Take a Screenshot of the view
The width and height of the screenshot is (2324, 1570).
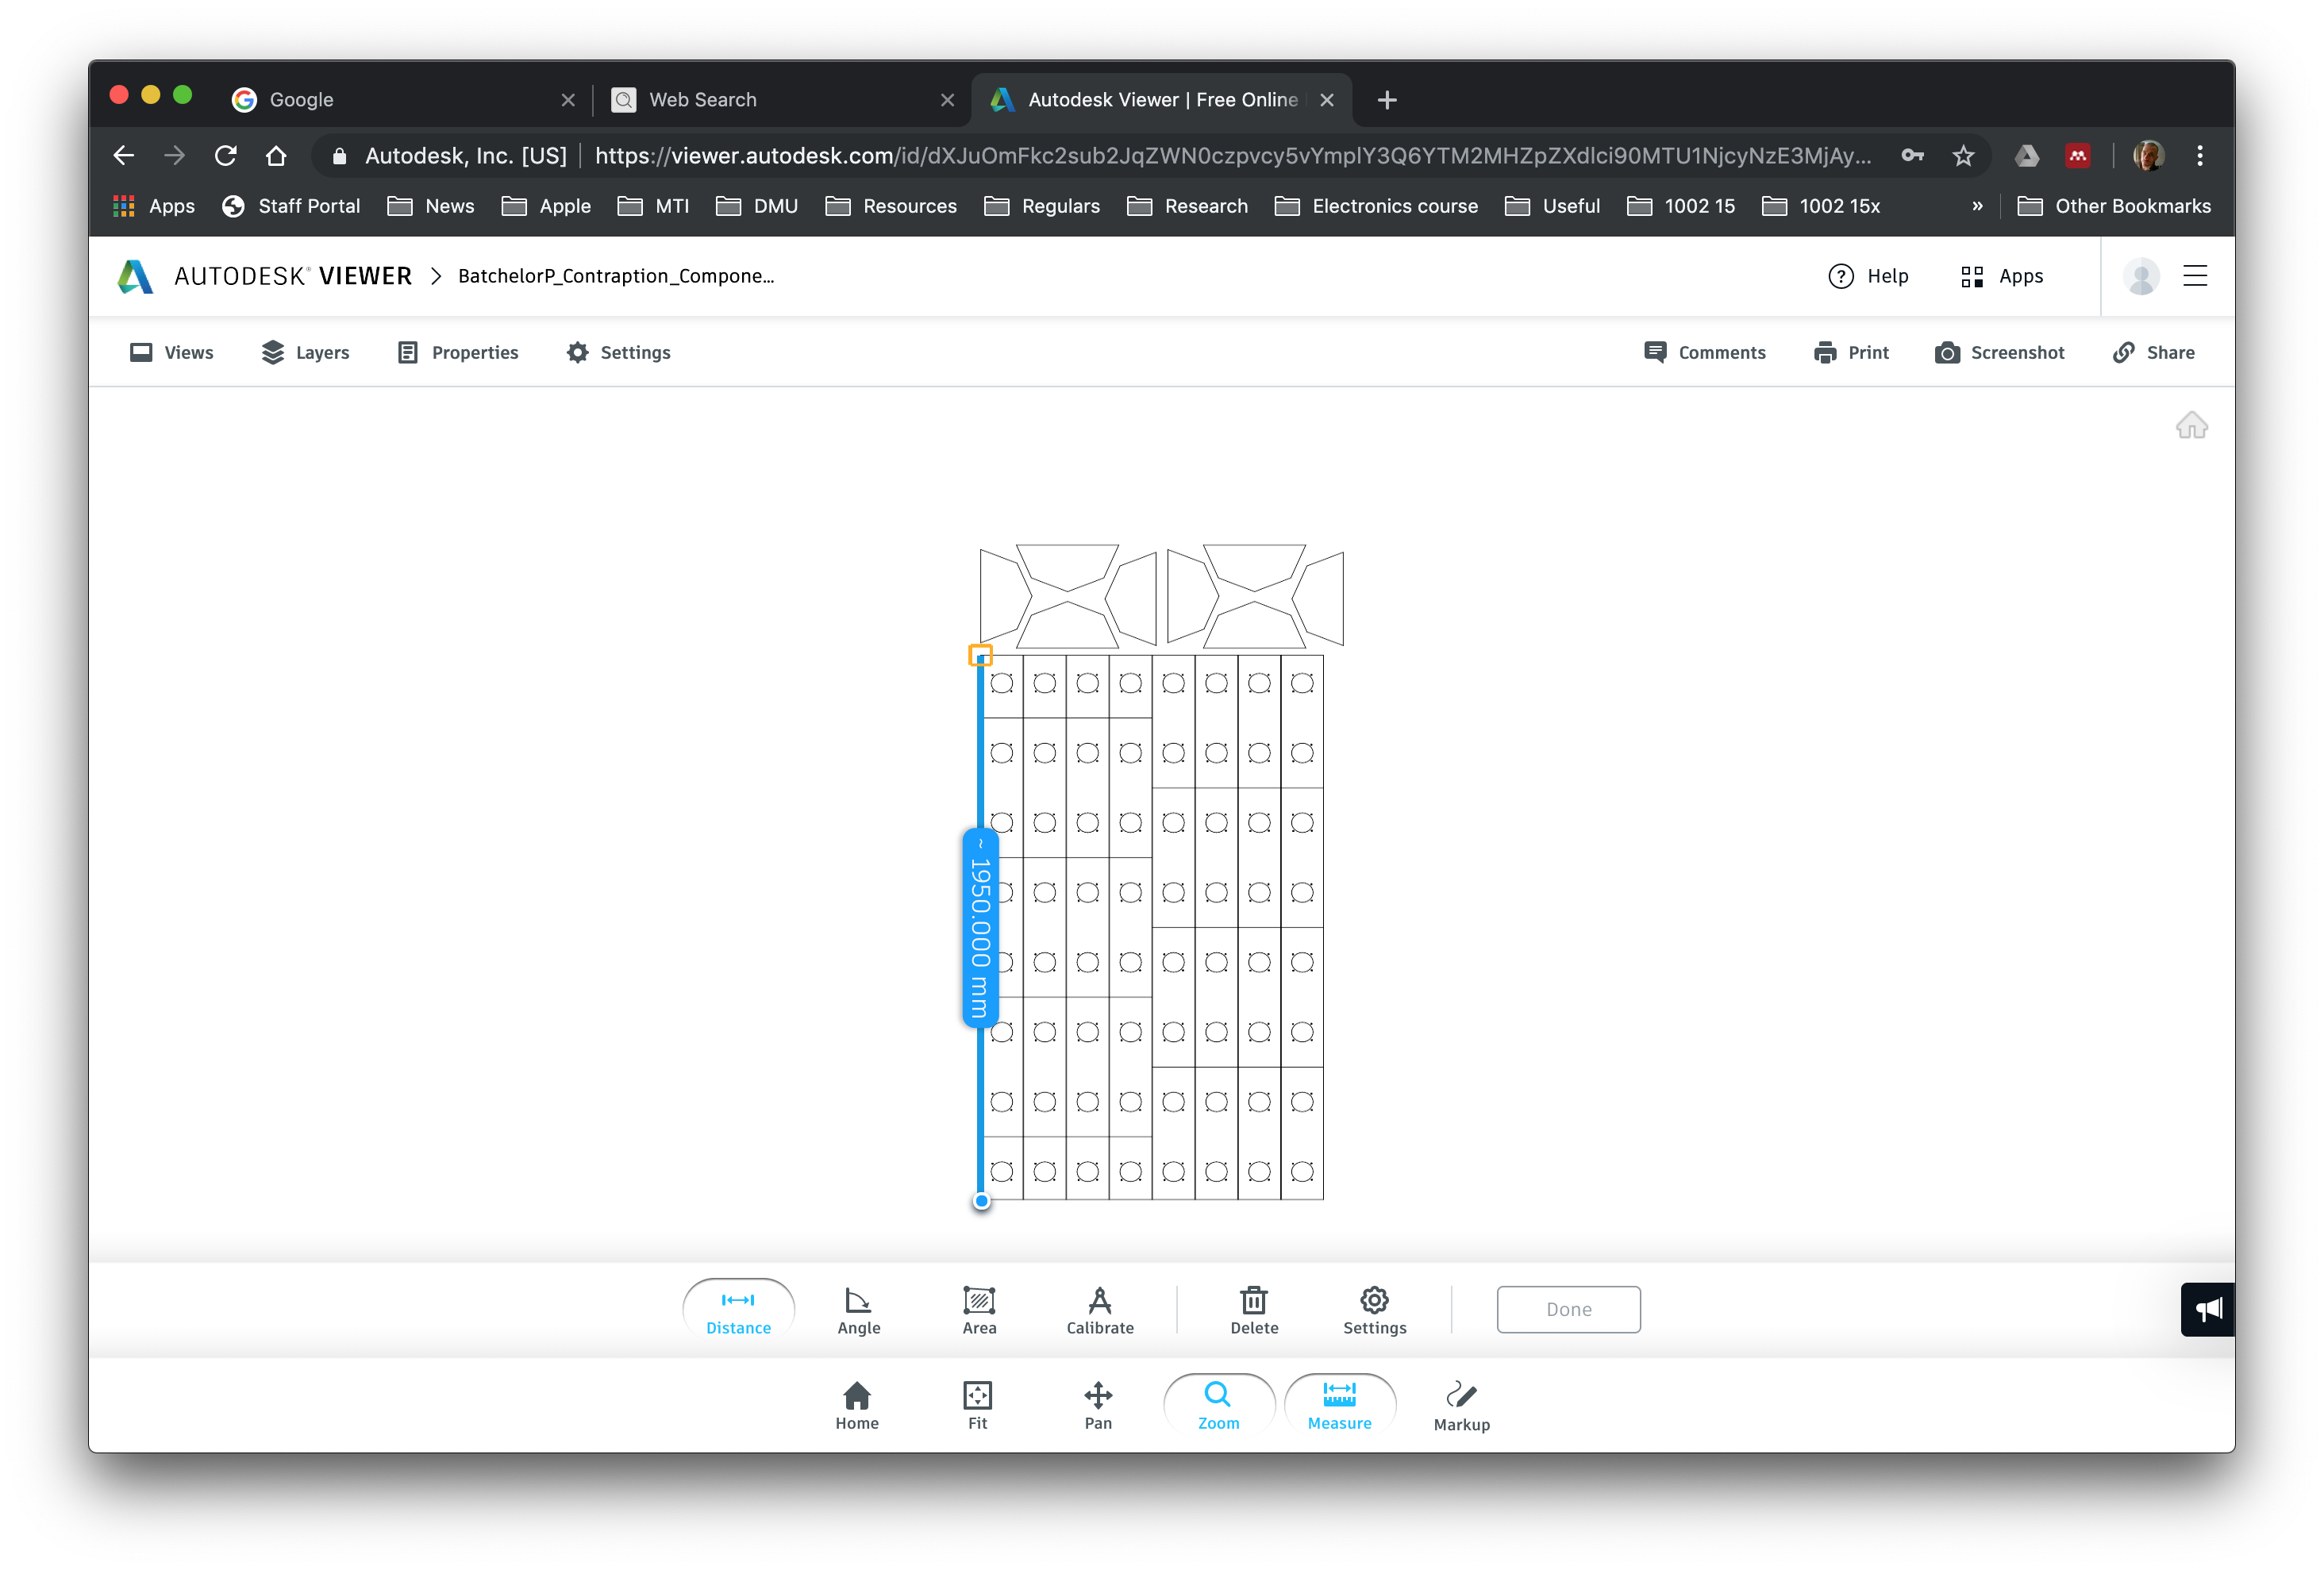click(1999, 352)
